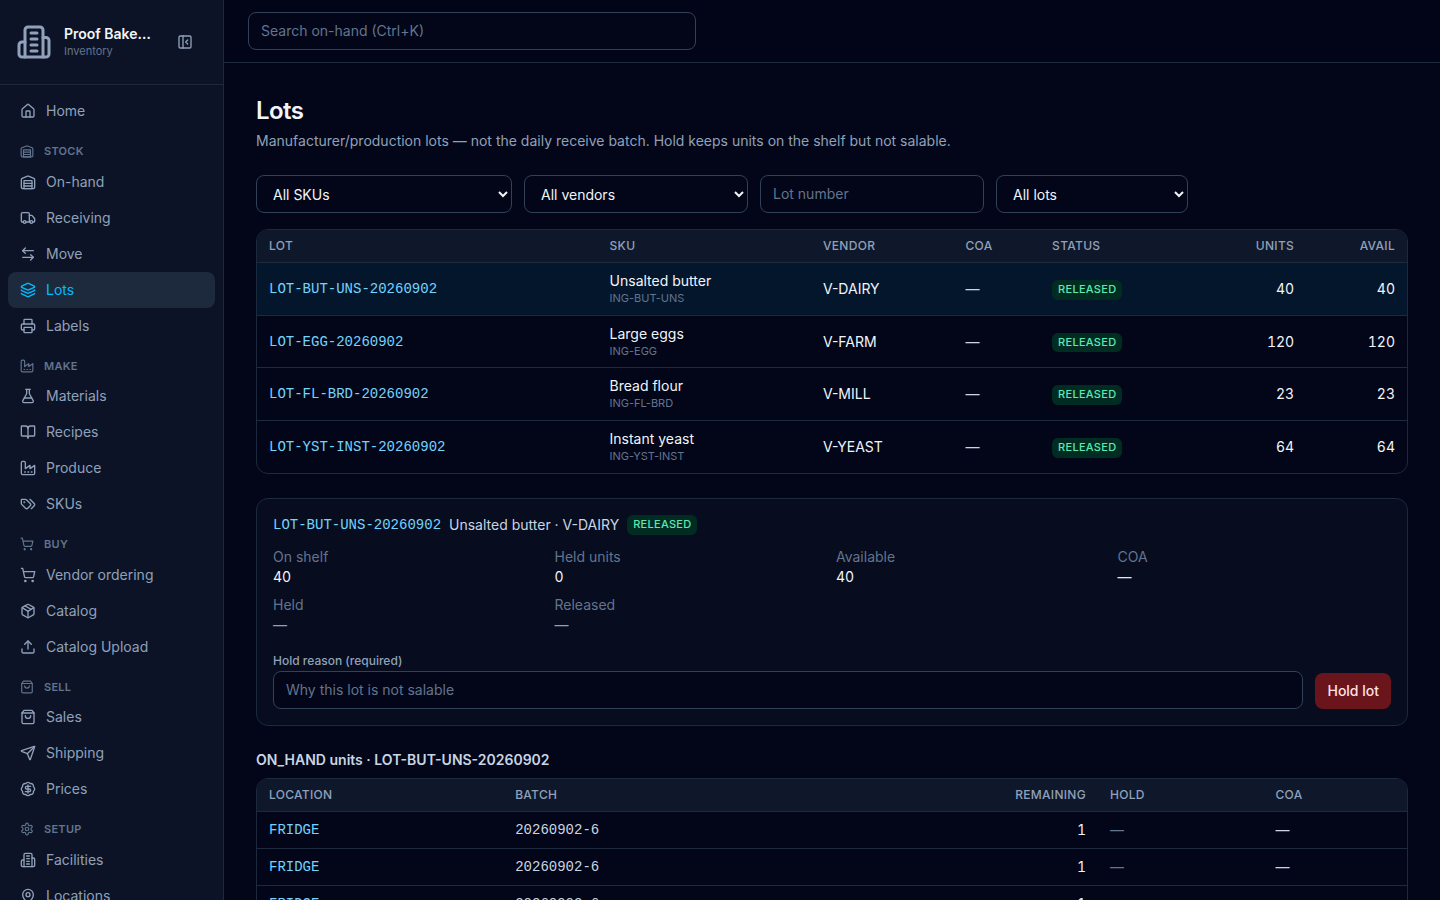This screenshot has height=900, width=1440.
Task: Click V-YEAST vendor cell
Action: pos(853,447)
